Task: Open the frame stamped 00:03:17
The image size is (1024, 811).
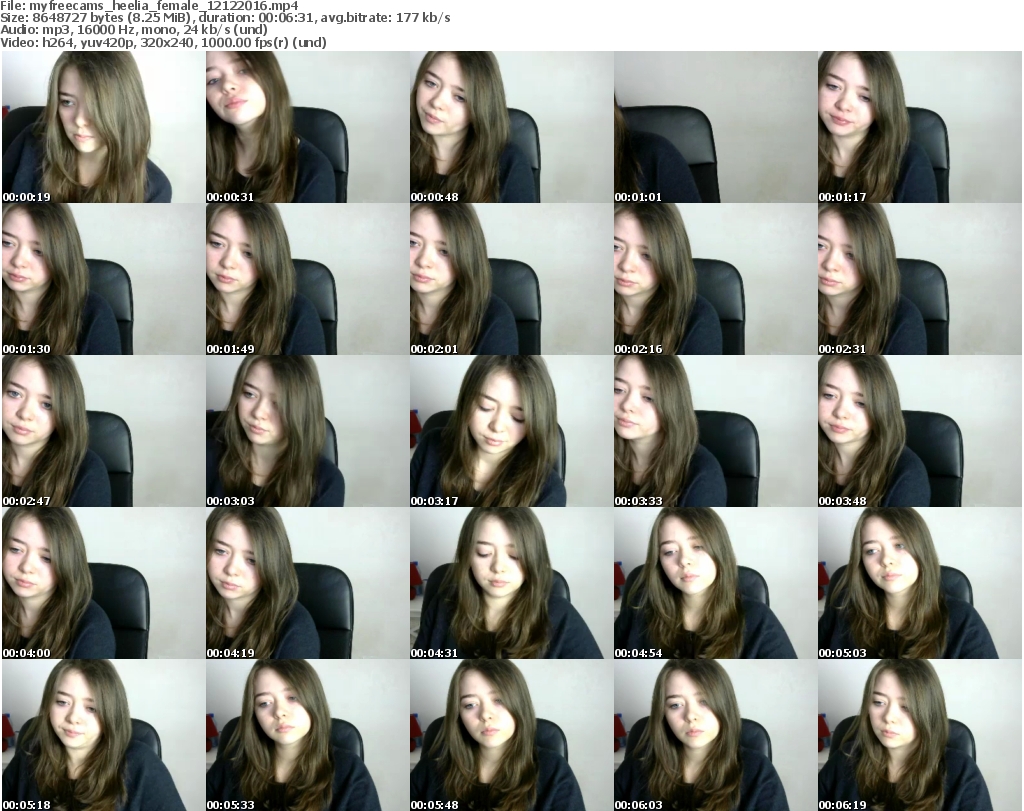Action: [x=511, y=431]
